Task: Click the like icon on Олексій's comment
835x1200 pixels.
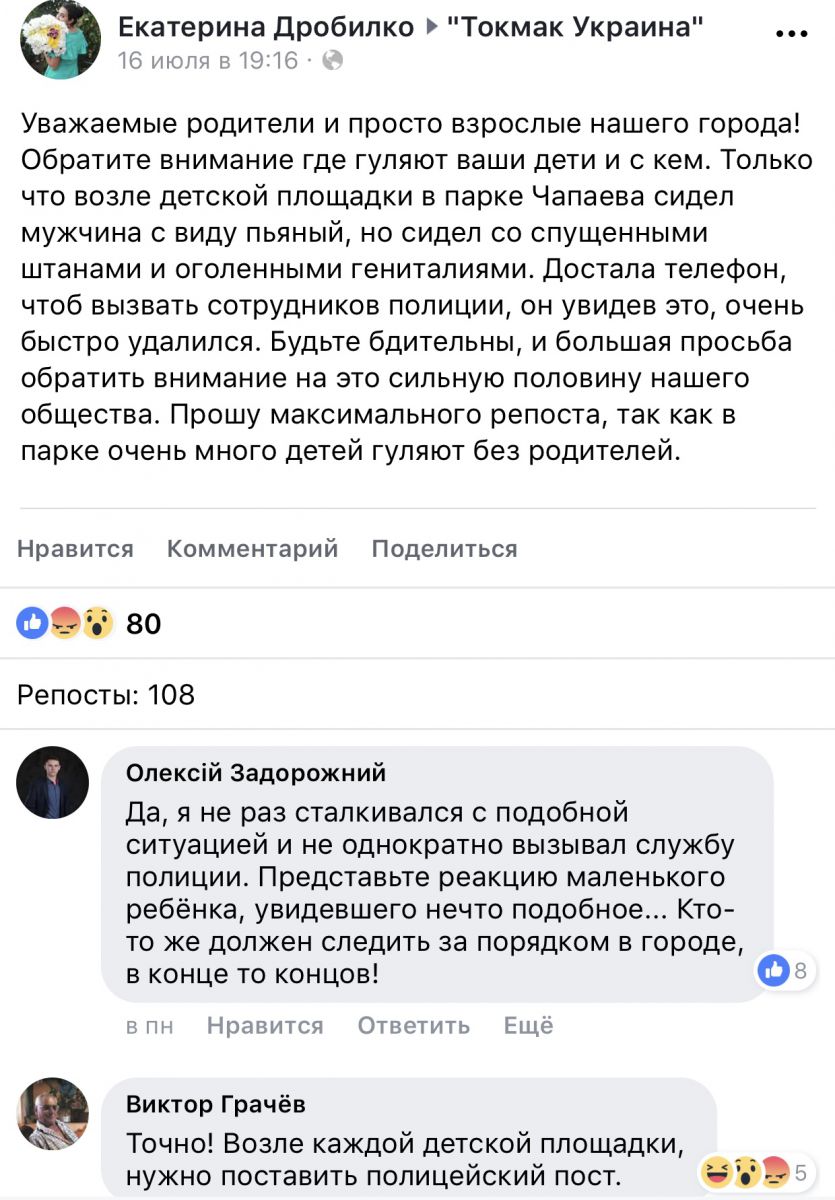Action: coord(773,969)
